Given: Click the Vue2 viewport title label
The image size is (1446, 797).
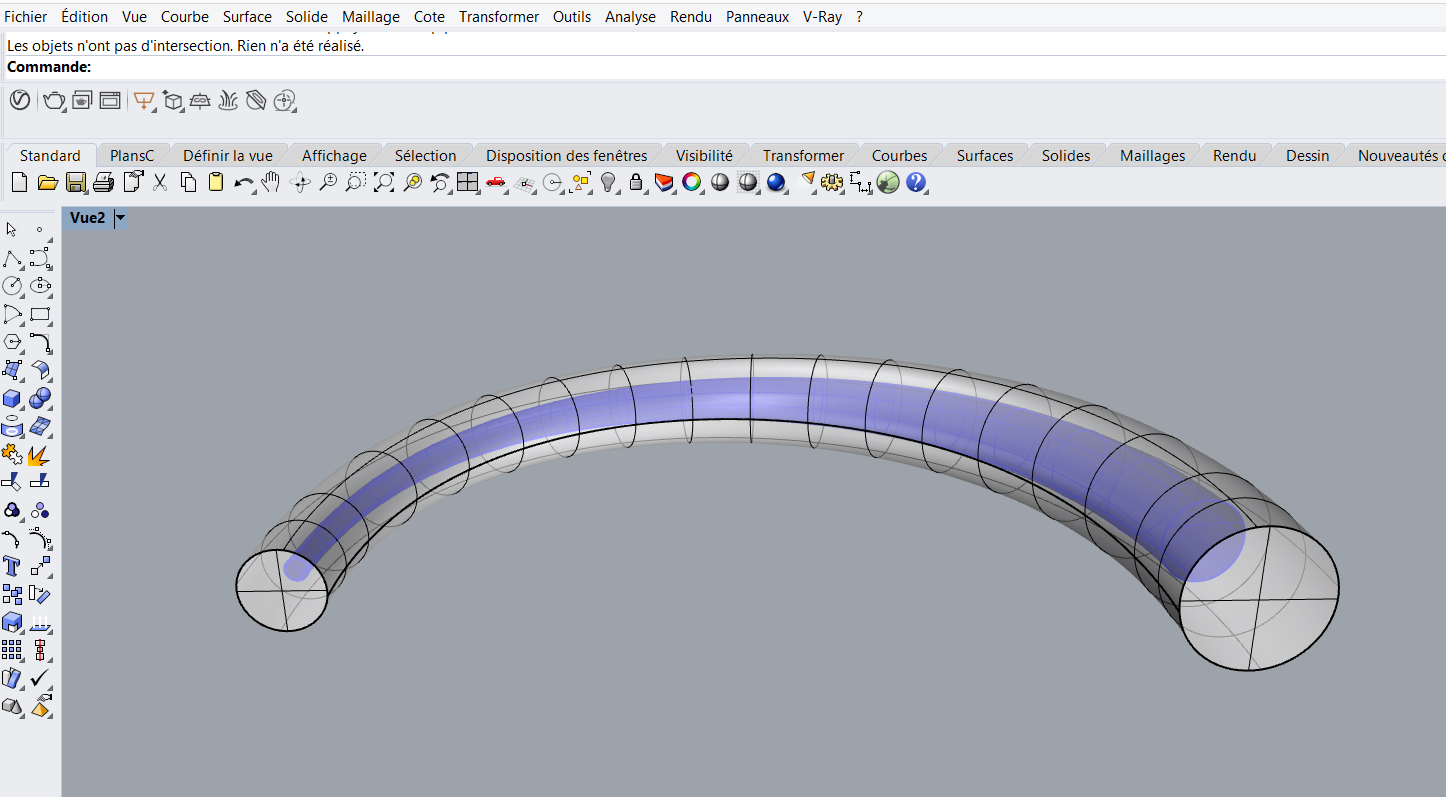Looking at the screenshot, I should 87,218.
